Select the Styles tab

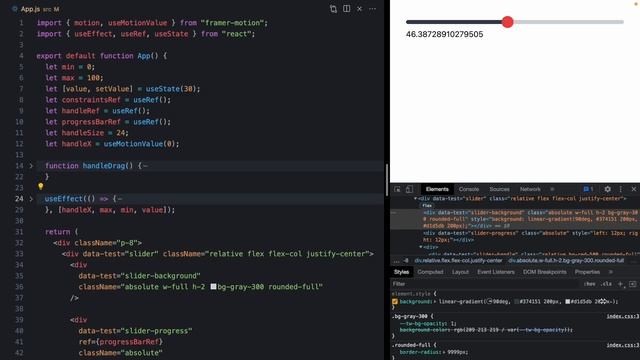(x=401, y=272)
